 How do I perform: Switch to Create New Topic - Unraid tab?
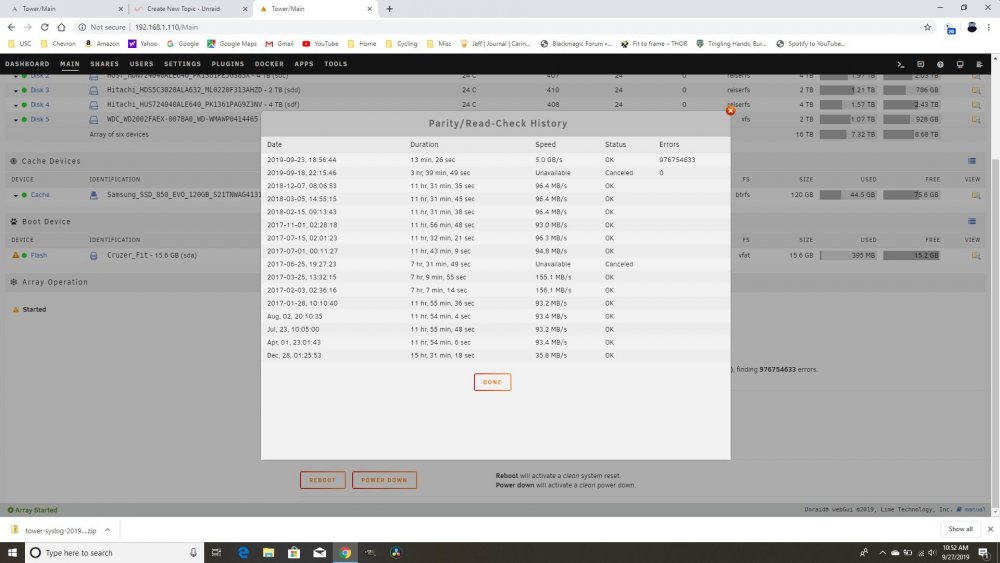pos(191,9)
